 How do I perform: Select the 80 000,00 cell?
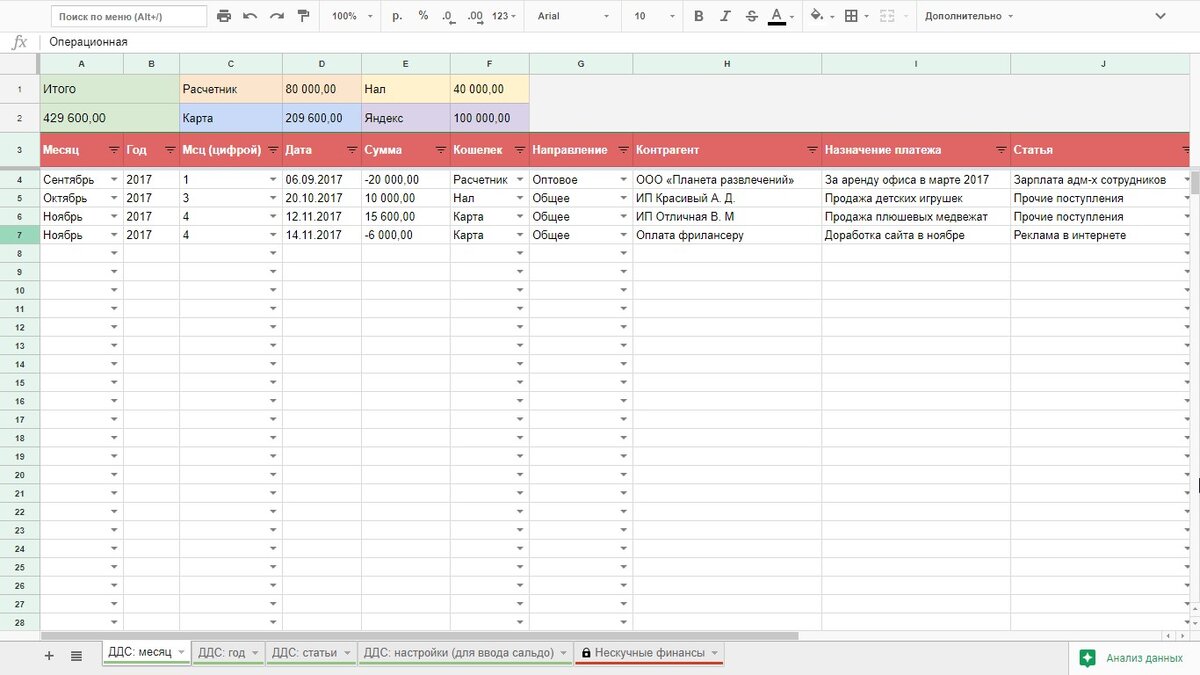[x=321, y=89]
